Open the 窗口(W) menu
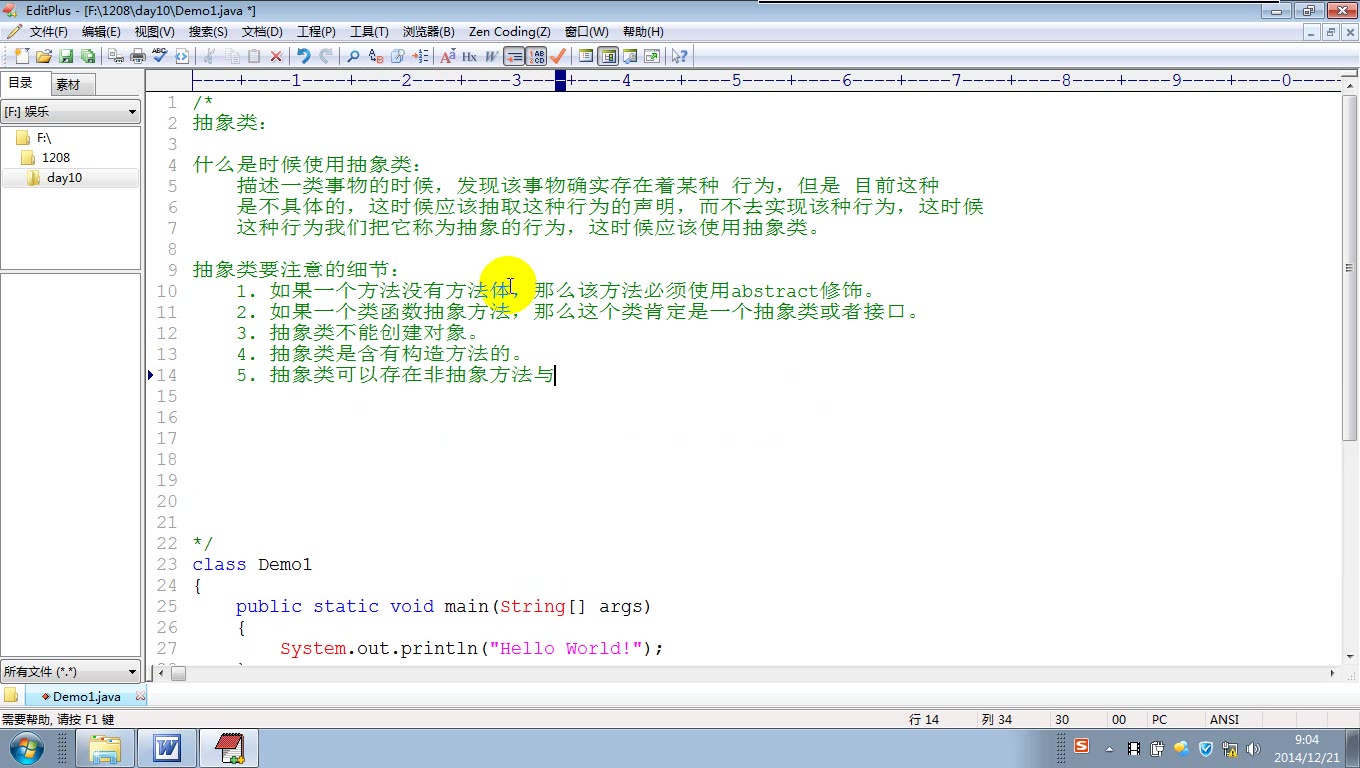This screenshot has width=1360, height=768. click(586, 32)
